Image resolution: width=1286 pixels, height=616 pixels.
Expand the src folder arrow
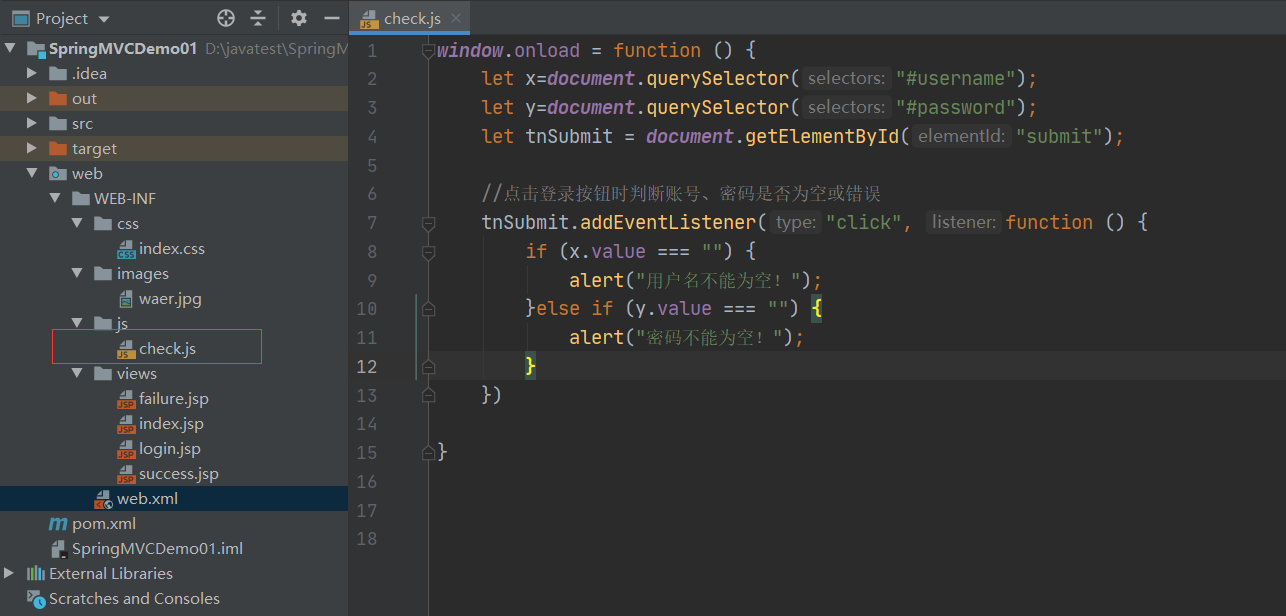[32, 123]
